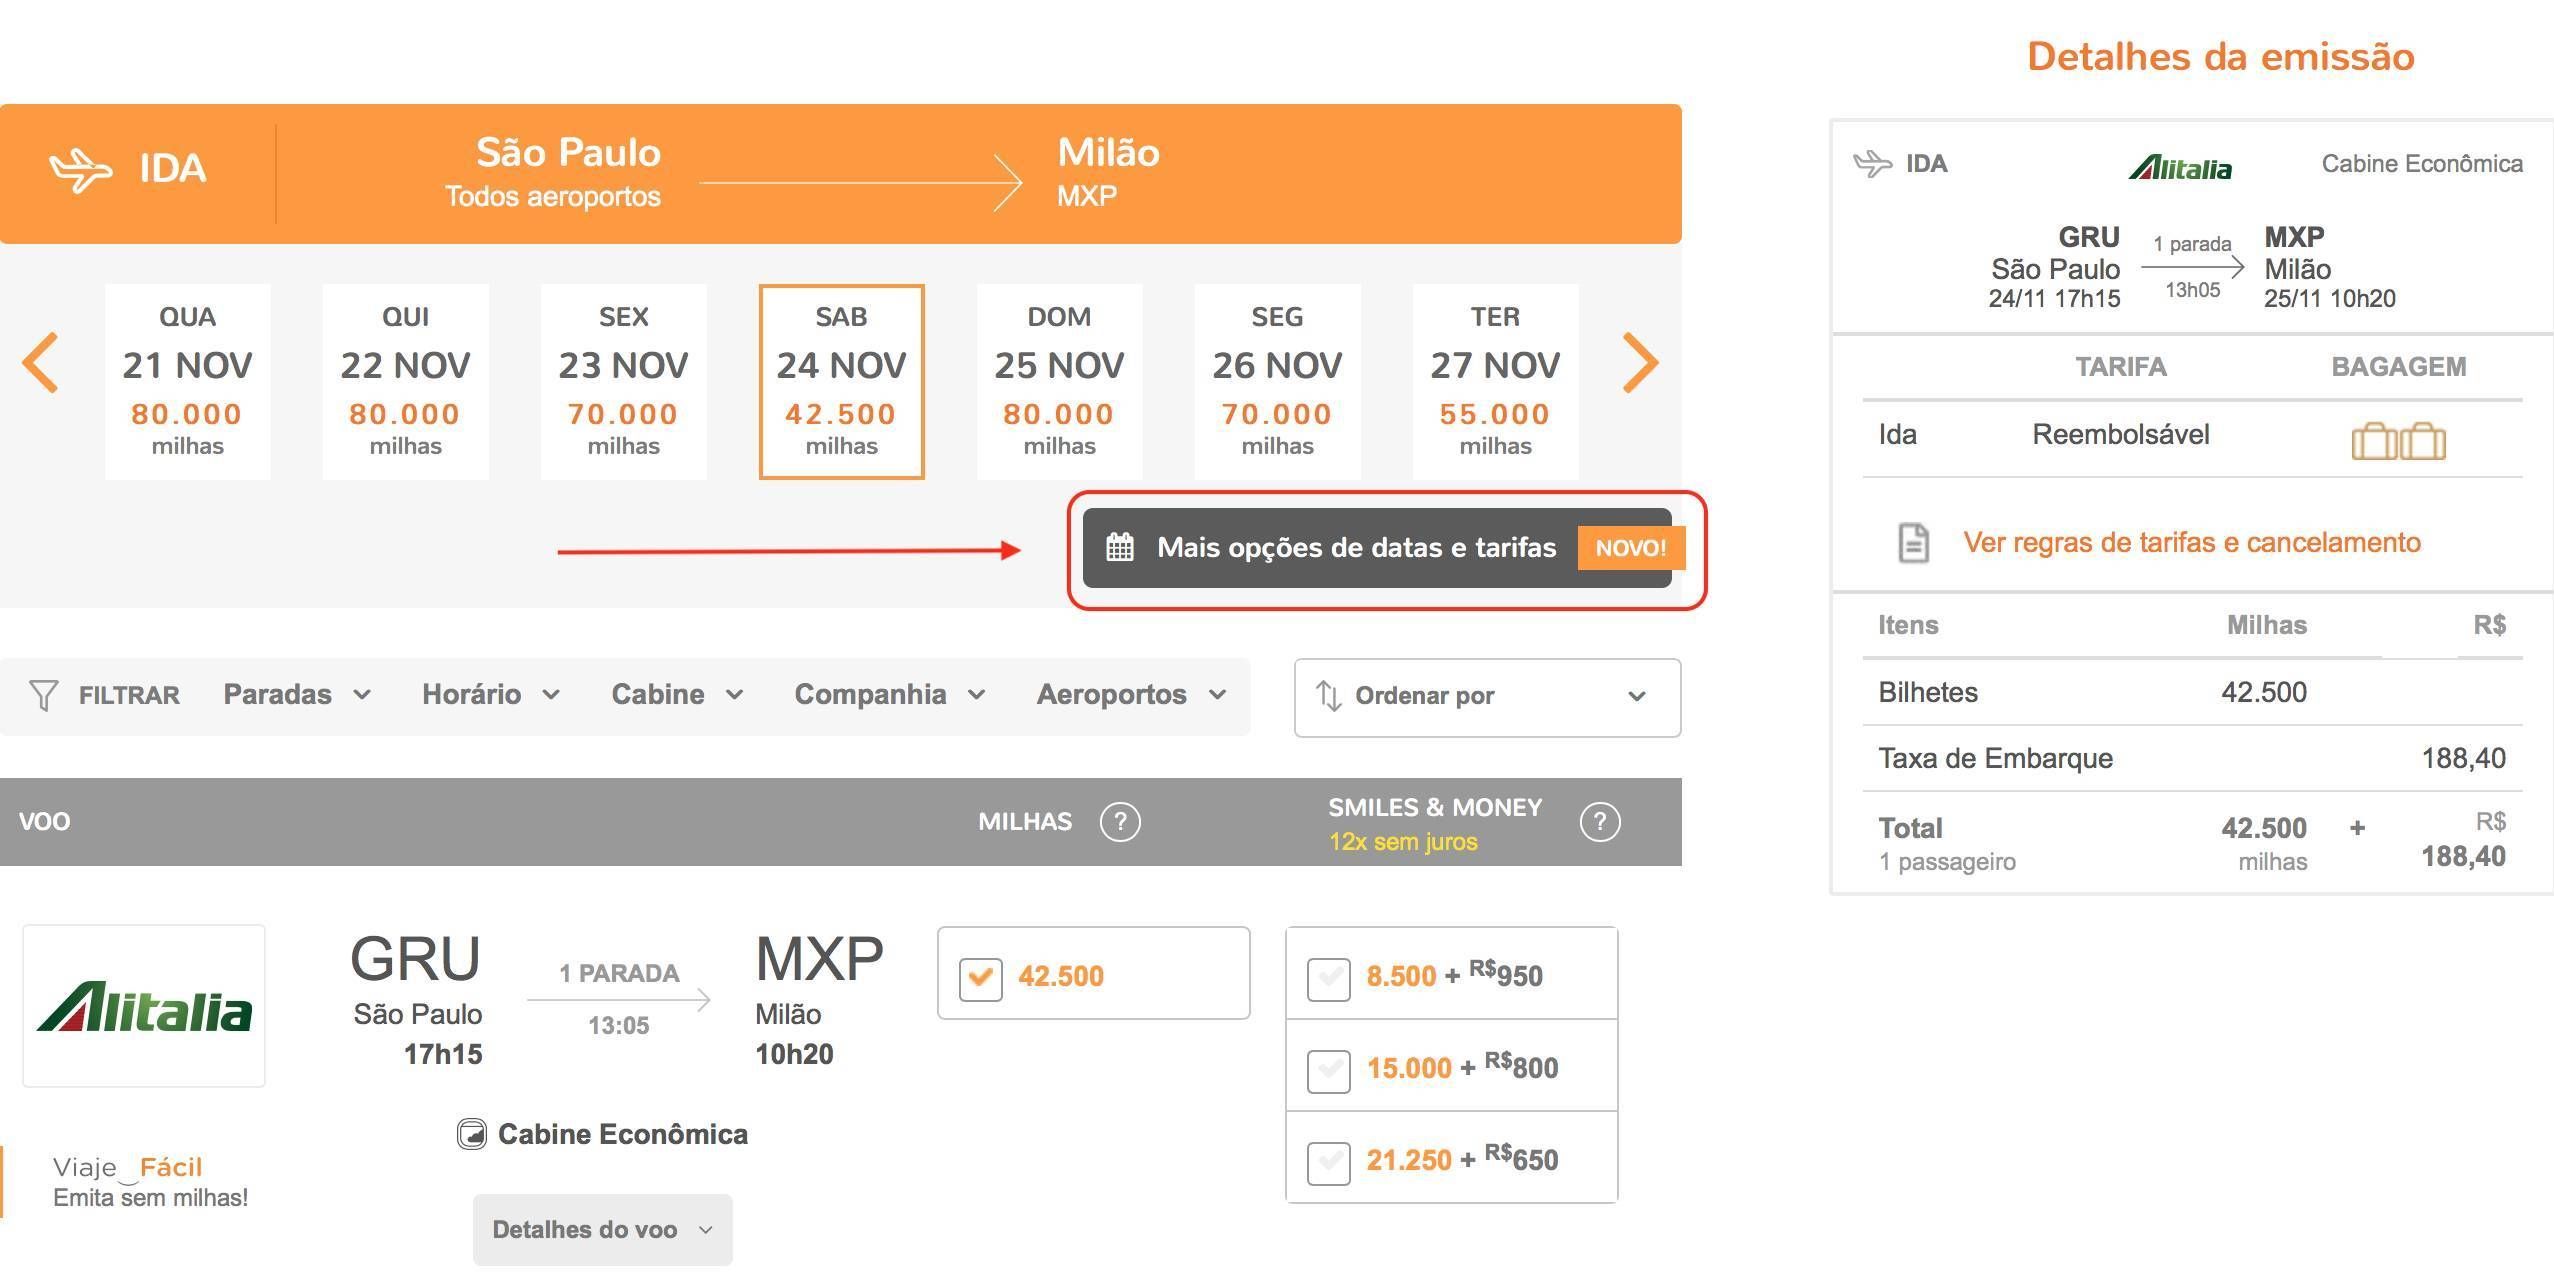Click 'Taxa de Embarque' row text
Screen dimensions: 2554x1272
[1995, 758]
